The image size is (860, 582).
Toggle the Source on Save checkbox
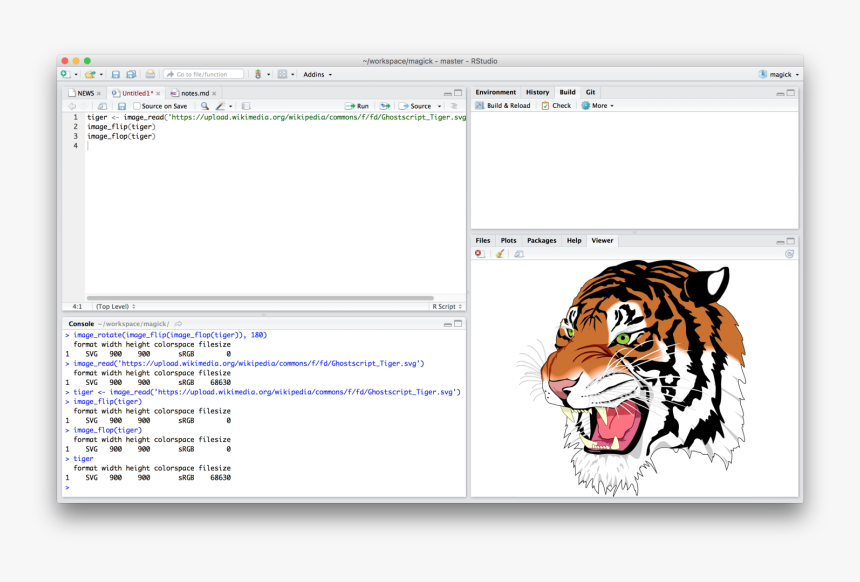[137, 106]
